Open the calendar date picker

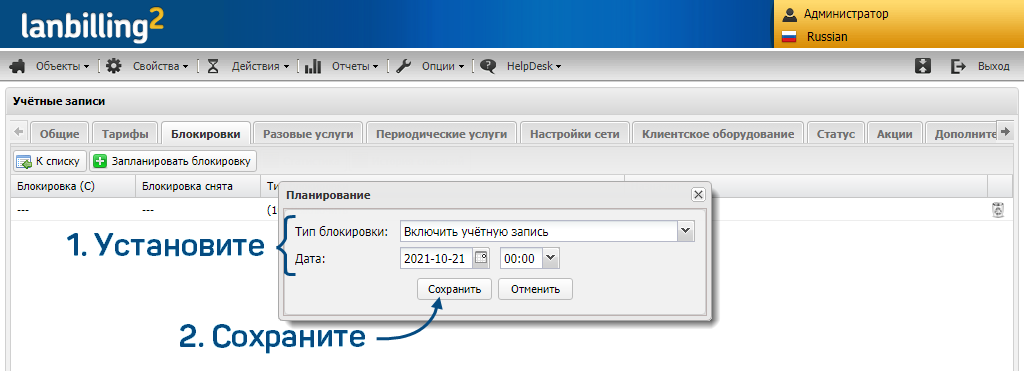[481, 258]
